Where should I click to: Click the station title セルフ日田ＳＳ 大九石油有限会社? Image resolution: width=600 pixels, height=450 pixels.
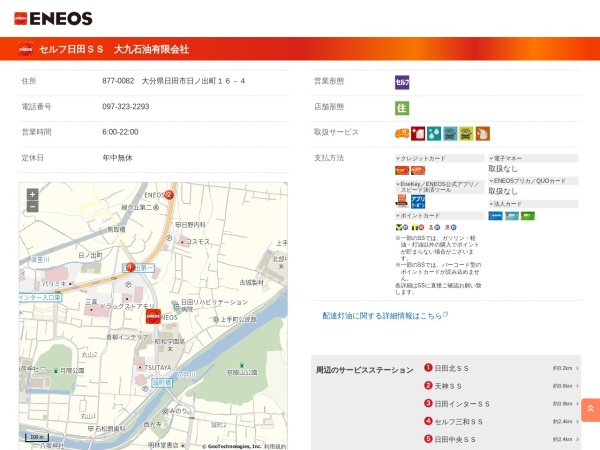pos(114,49)
